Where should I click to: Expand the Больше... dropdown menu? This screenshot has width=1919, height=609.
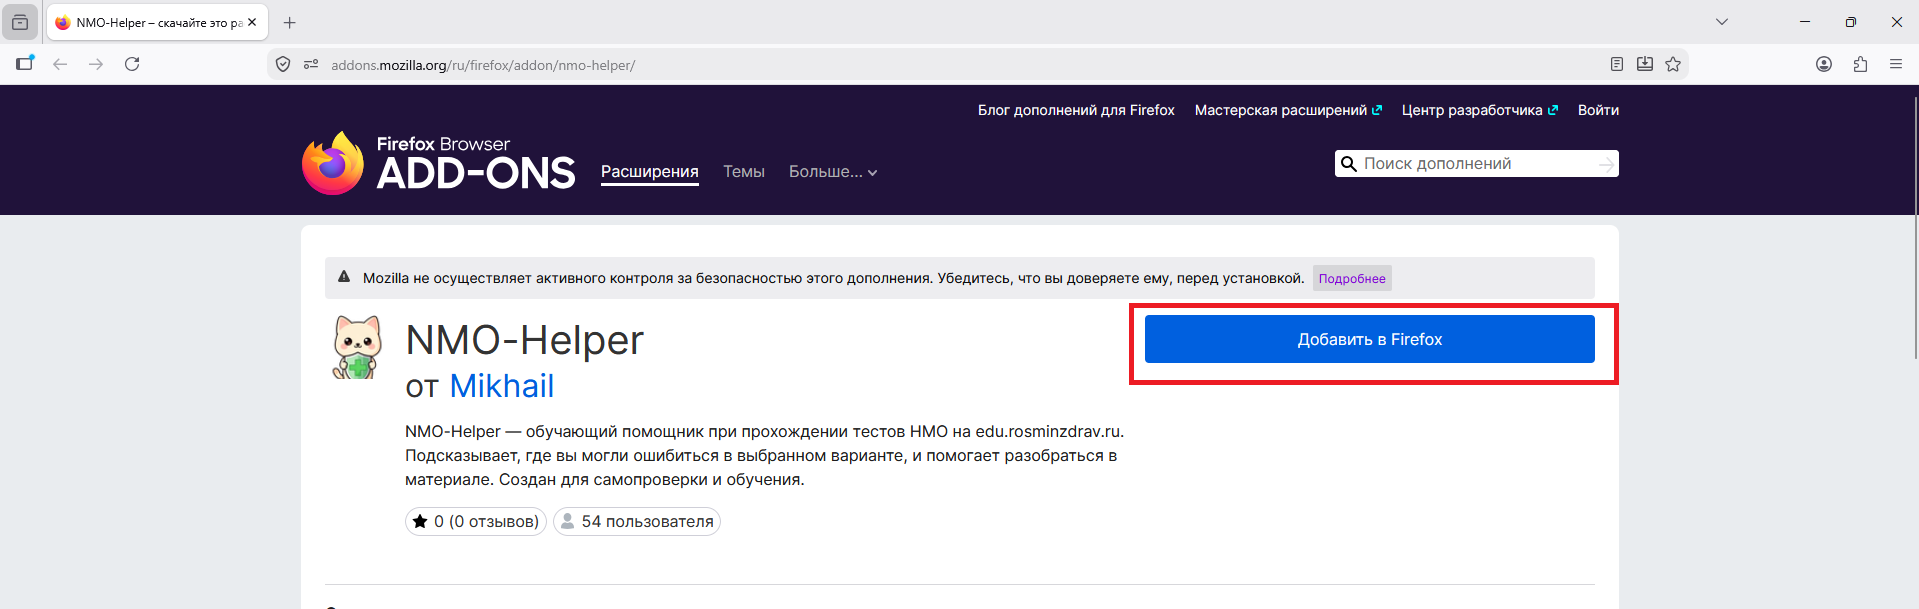click(833, 172)
